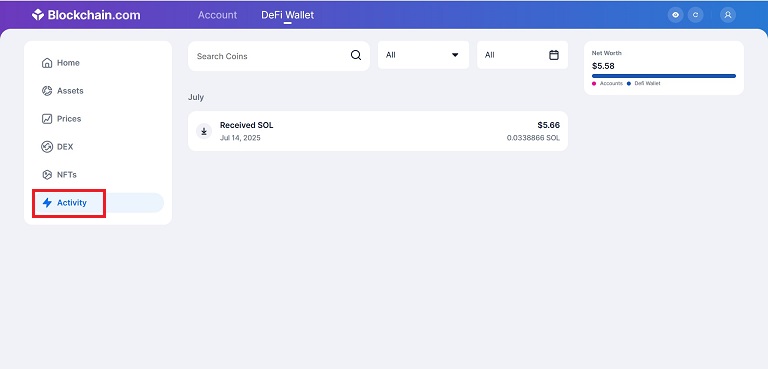
Task: Click the refresh icon in header
Action: pyautogui.click(x=696, y=15)
